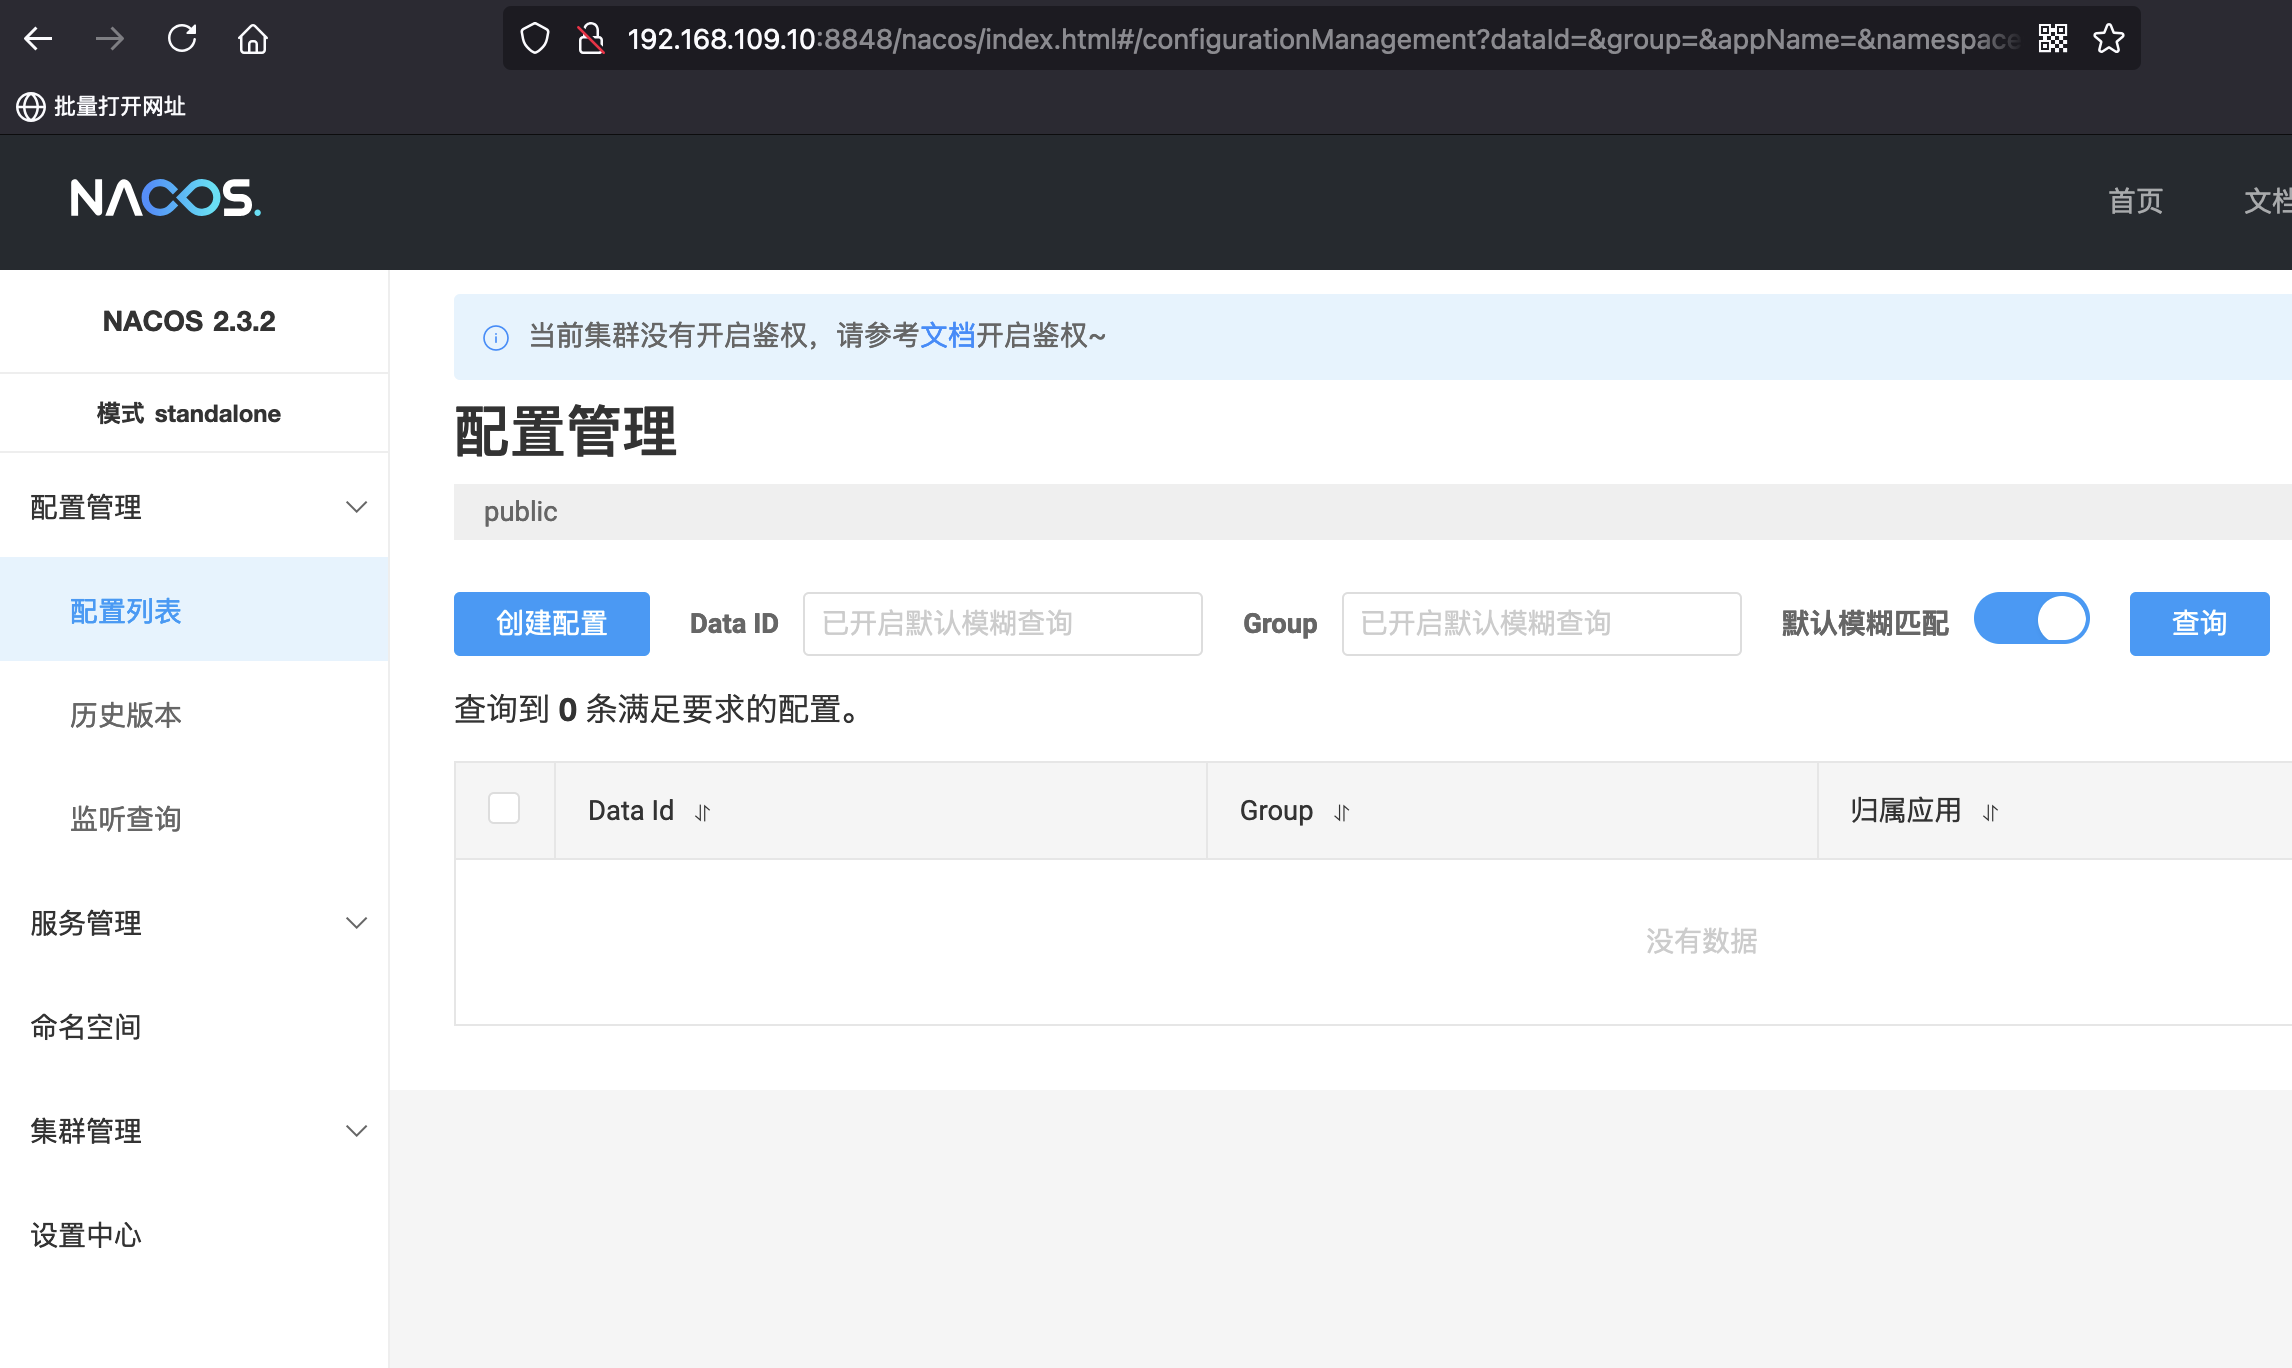Sort table by Data Id column
2292x1368 pixels.
click(x=703, y=812)
